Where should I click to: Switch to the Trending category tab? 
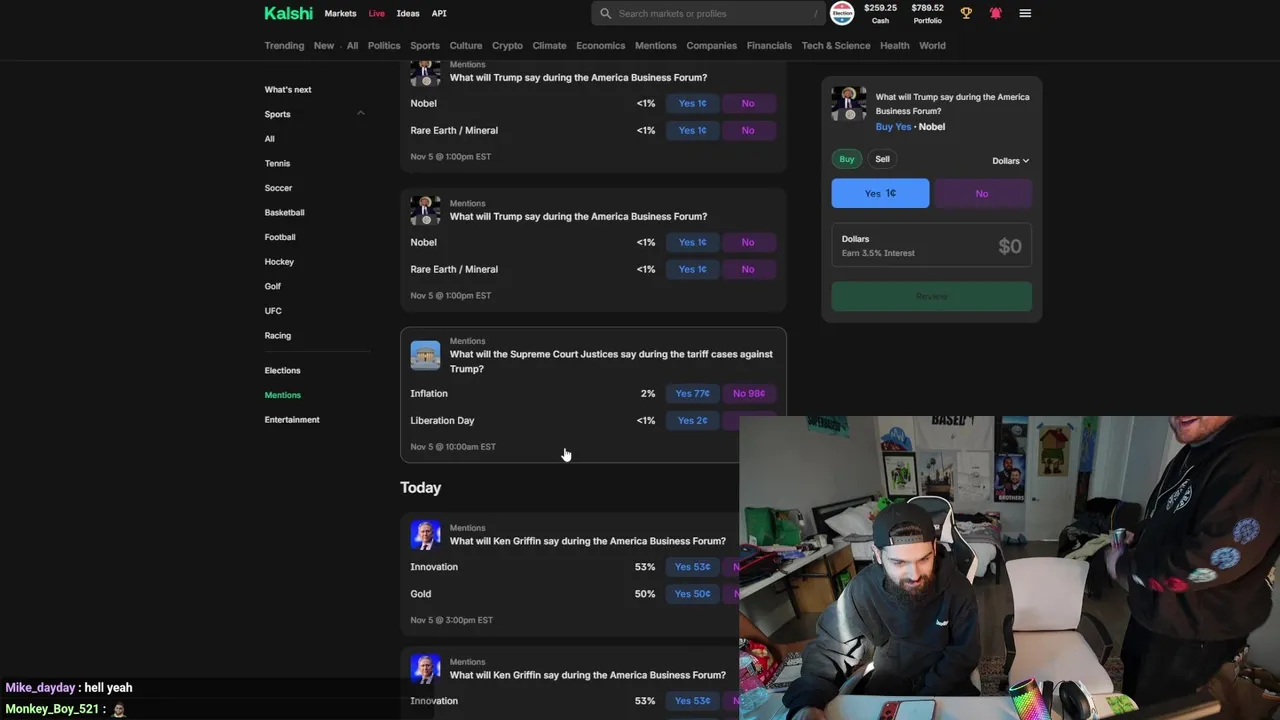point(284,45)
